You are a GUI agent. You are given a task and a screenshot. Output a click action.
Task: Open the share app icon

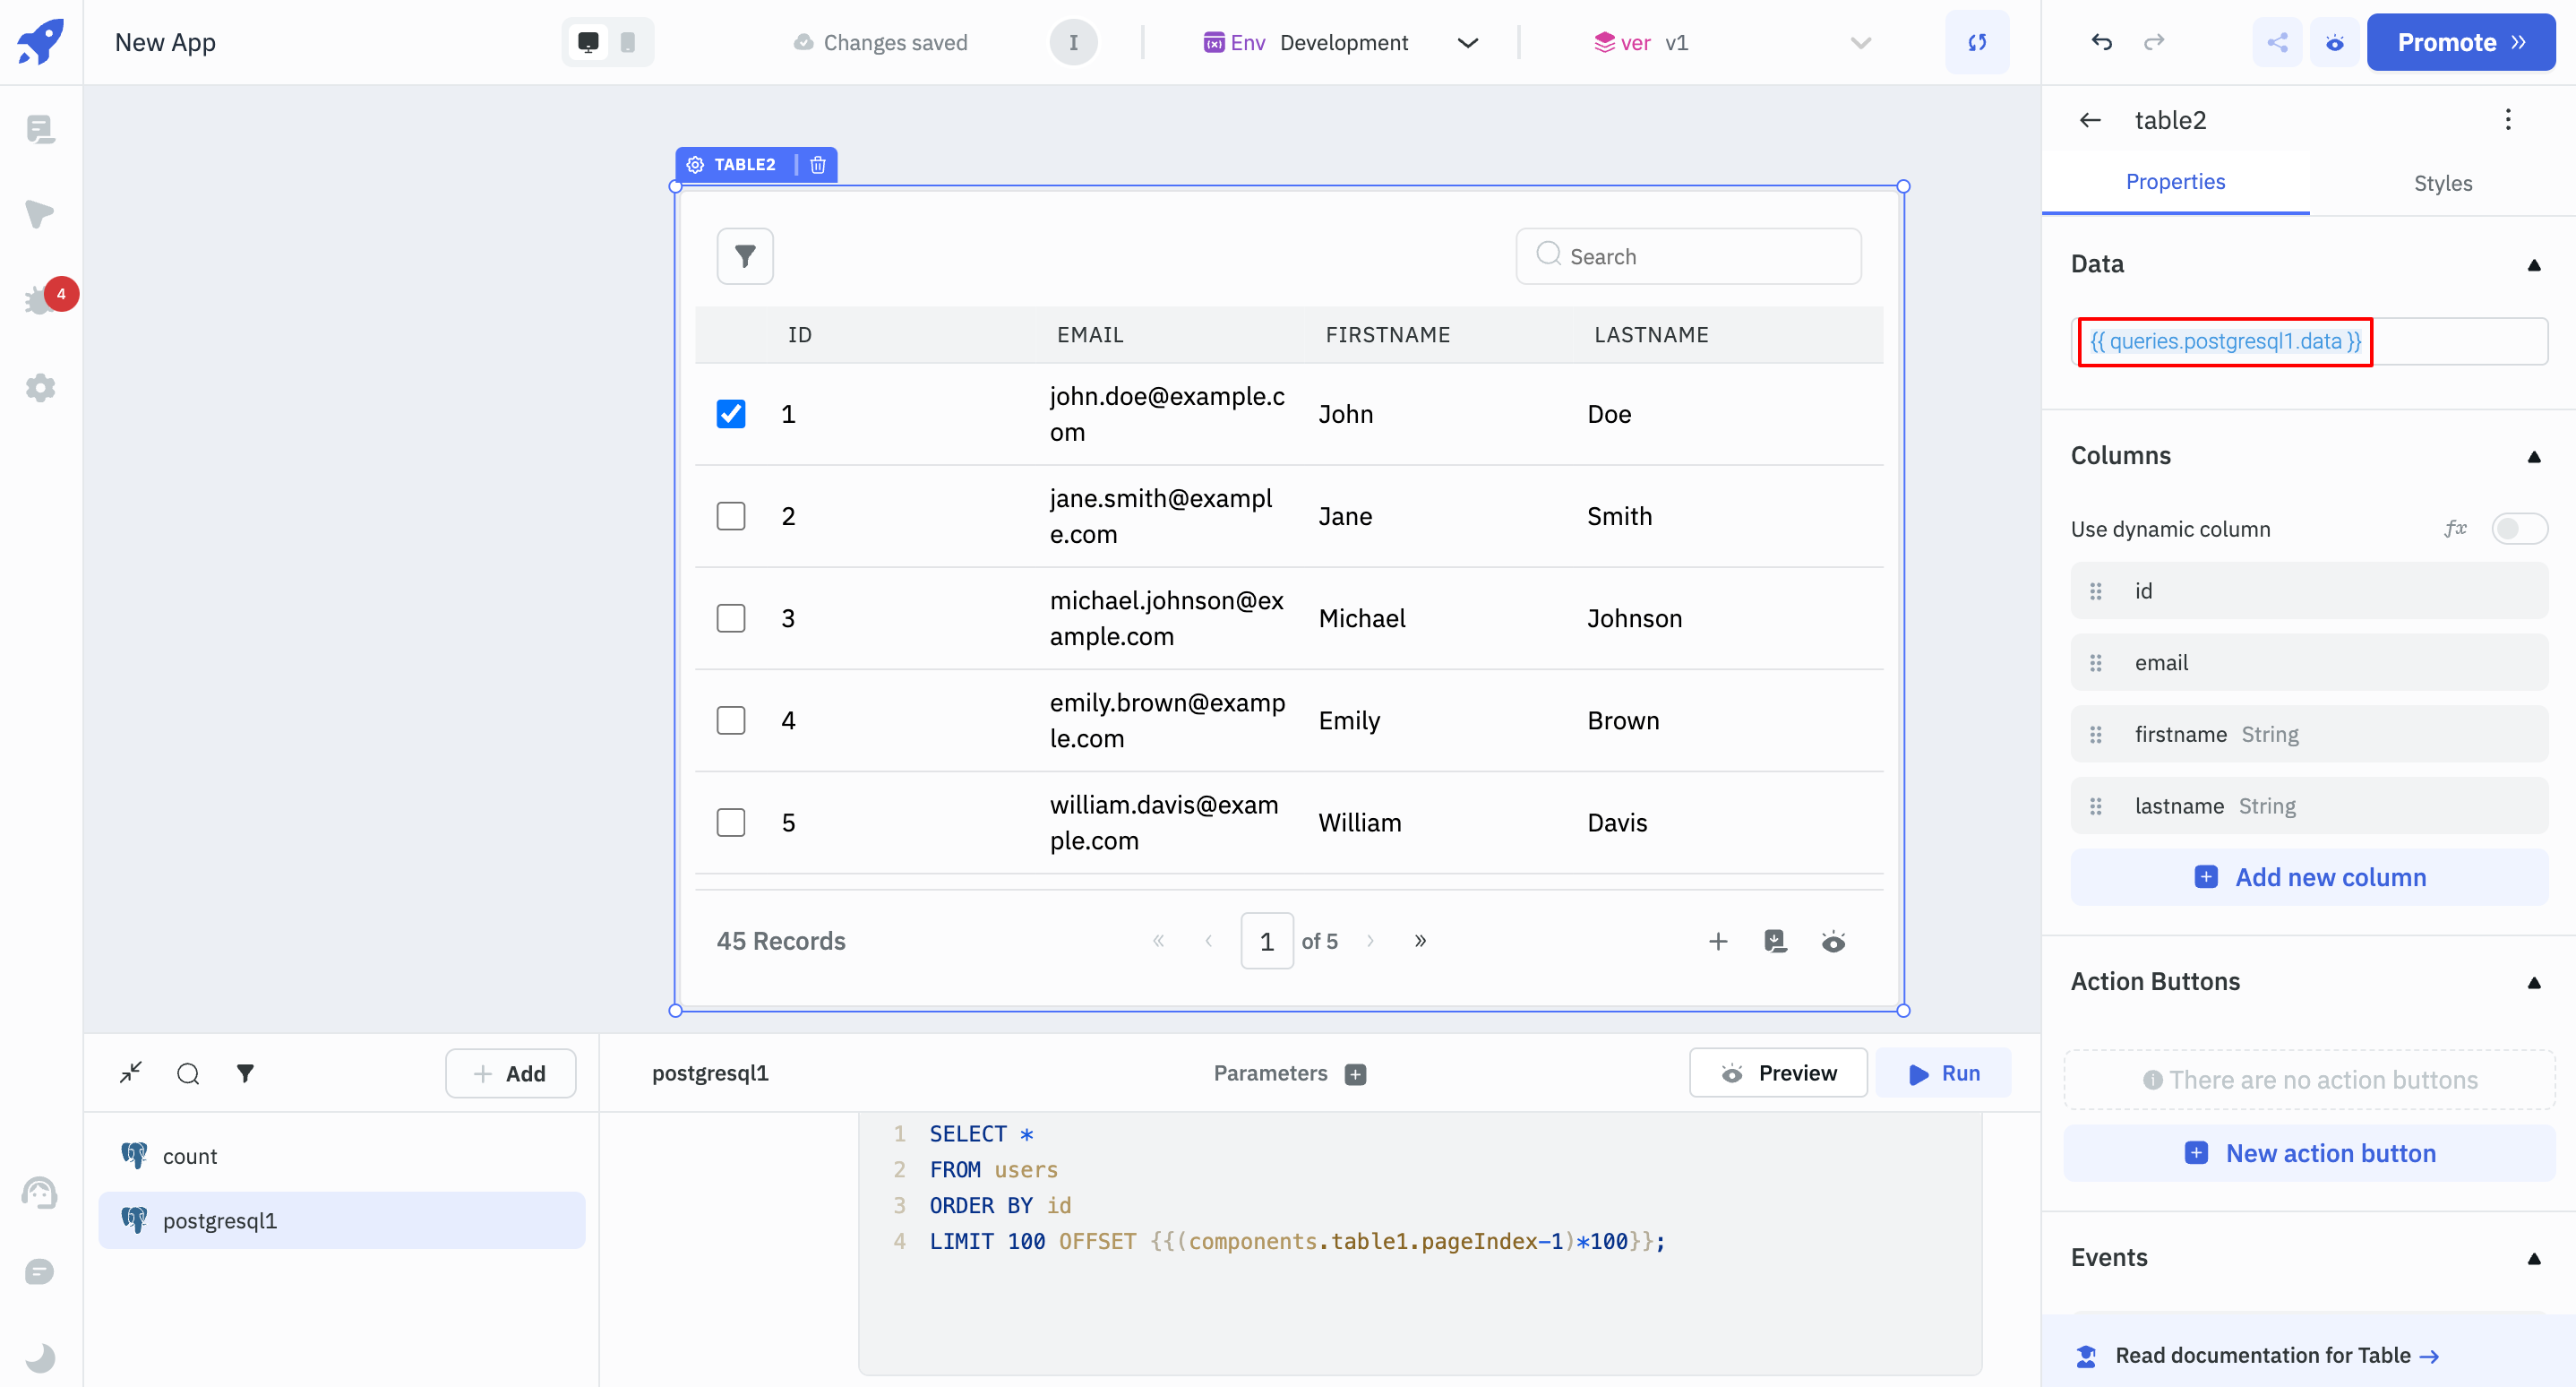pyautogui.click(x=2277, y=42)
